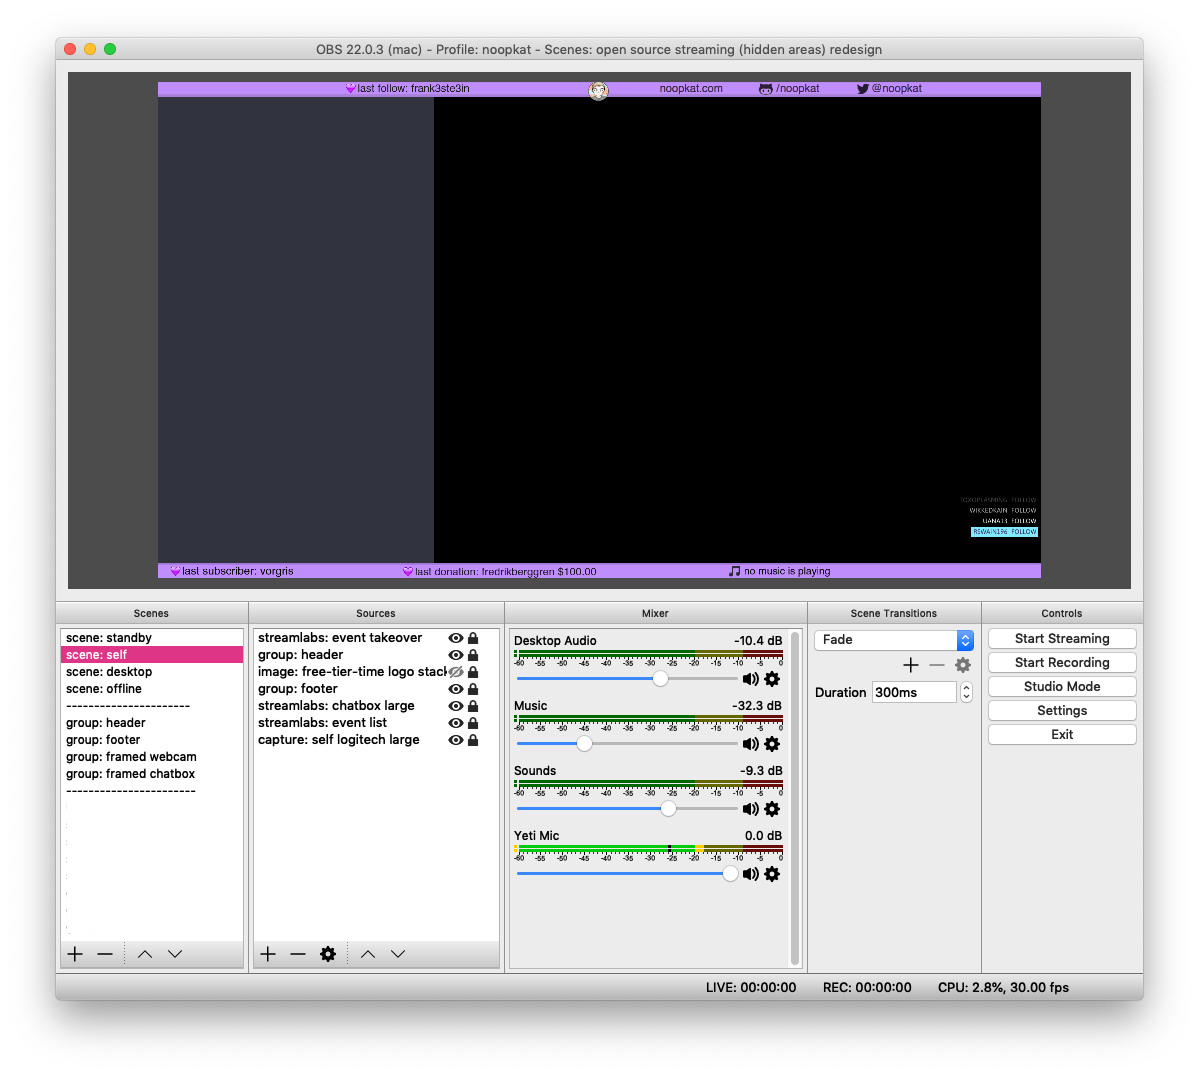Image resolution: width=1199 pixels, height=1074 pixels.
Task: Add a scene transition with plus icon
Action: (911, 665)
